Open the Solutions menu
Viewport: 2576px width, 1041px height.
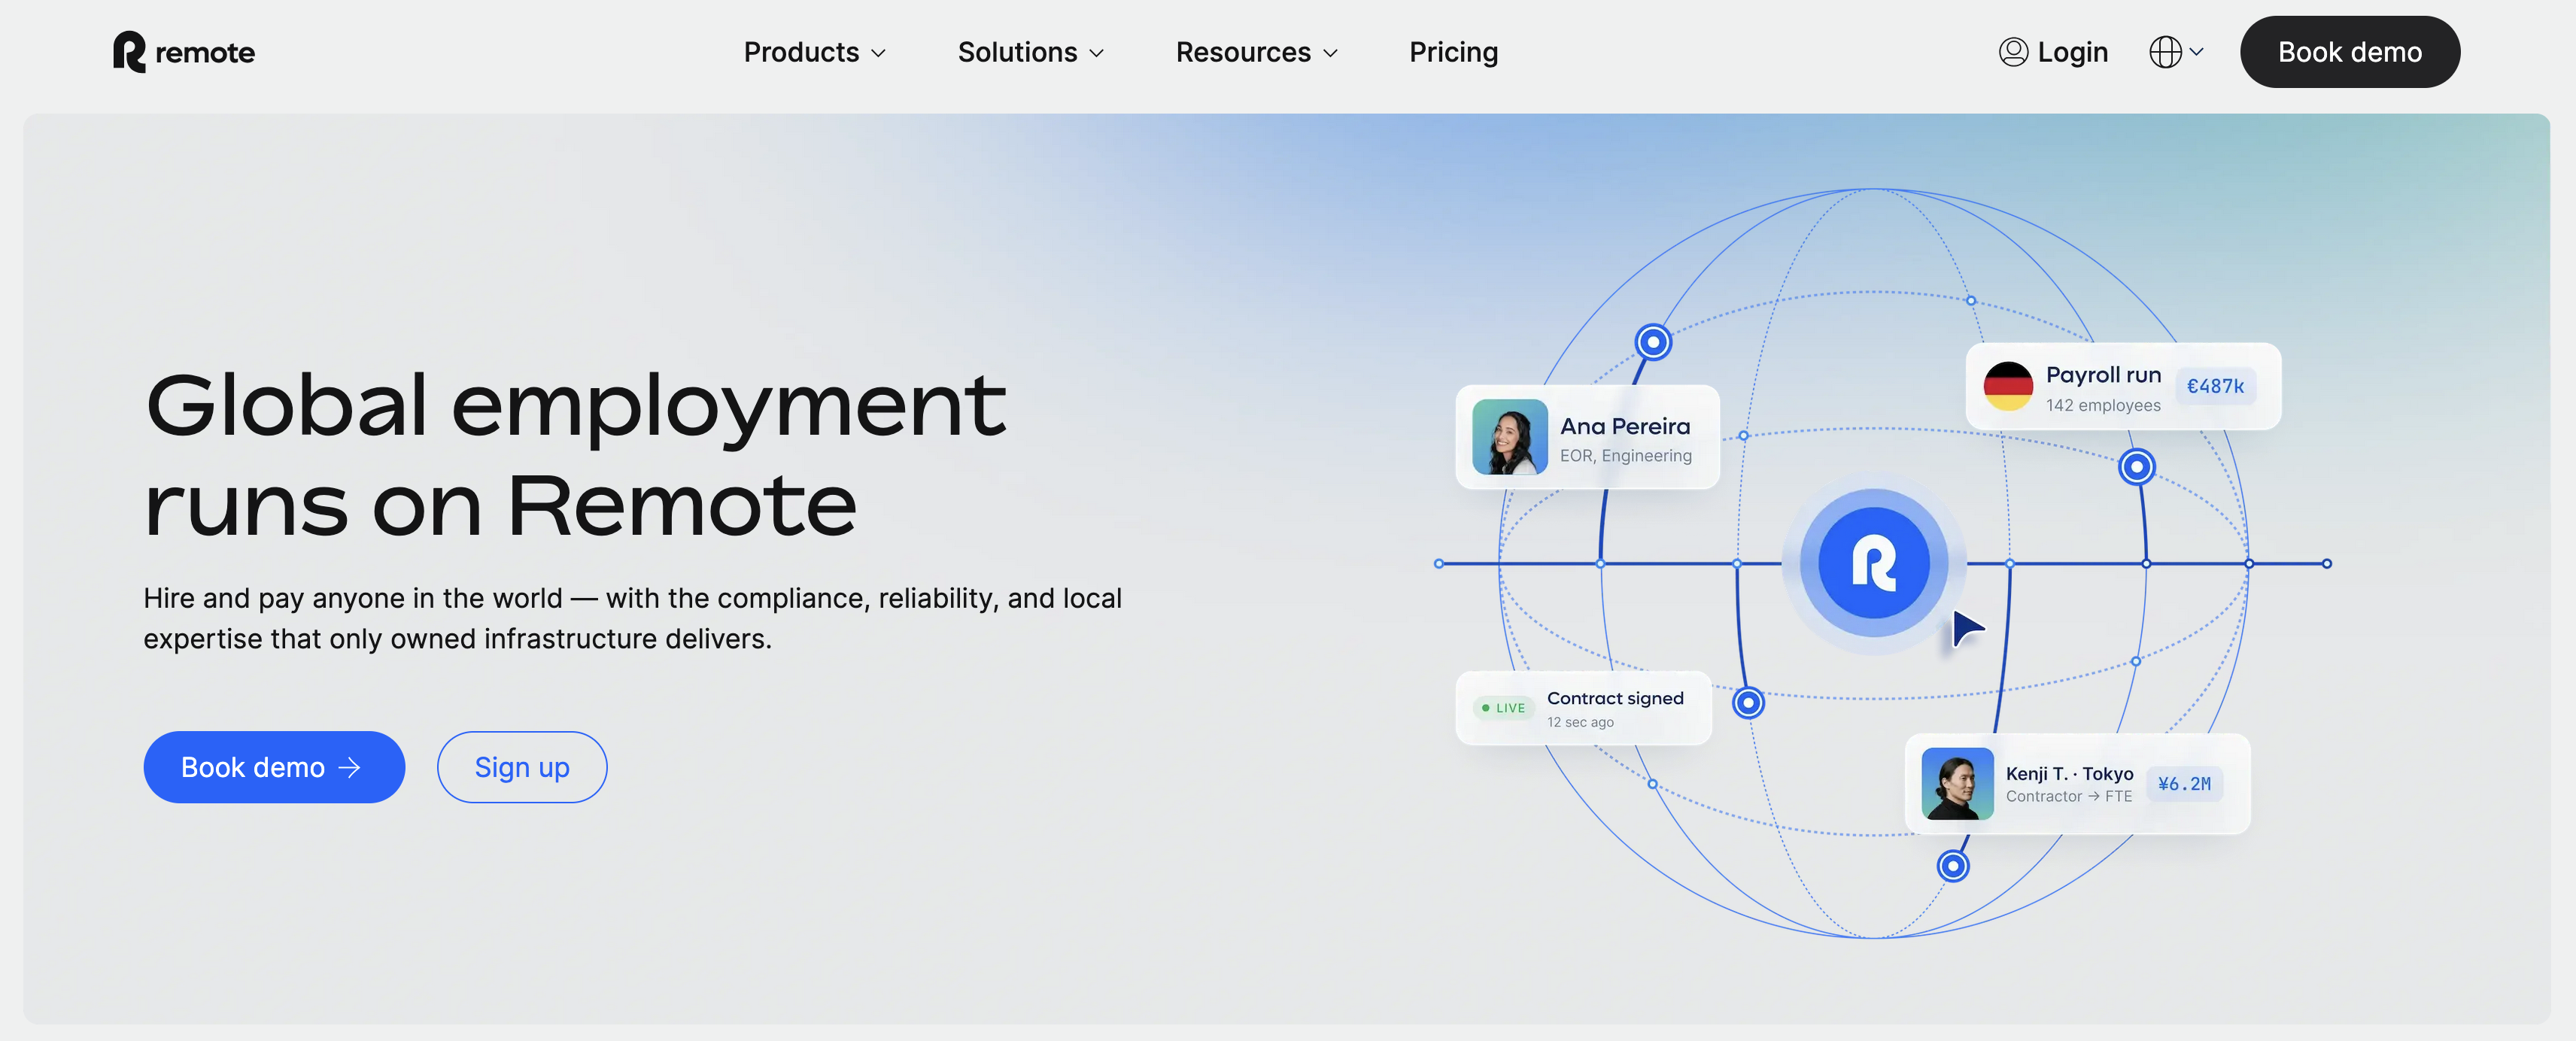(x=1030, y=52)
